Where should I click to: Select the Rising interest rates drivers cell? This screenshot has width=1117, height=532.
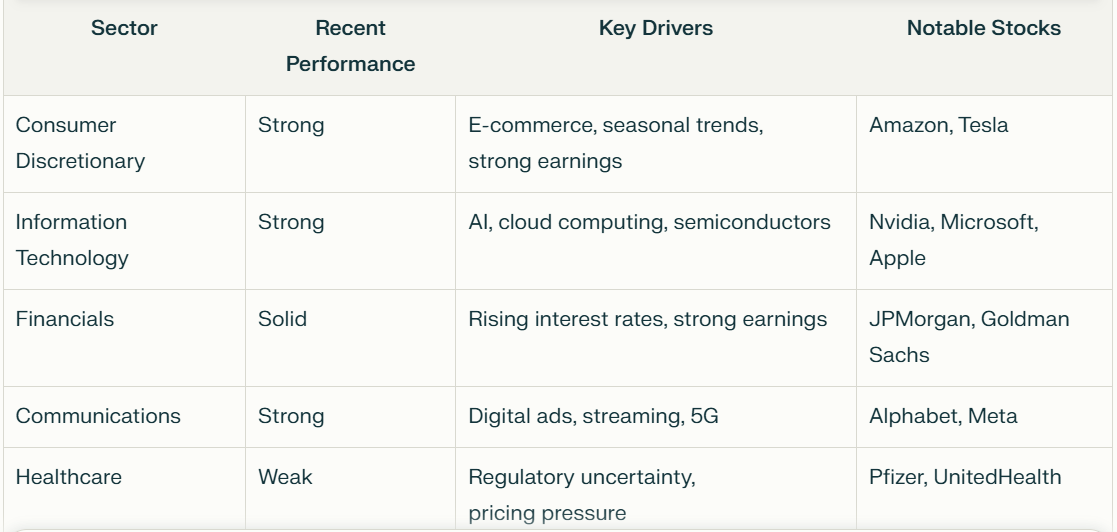coord(655,338)
